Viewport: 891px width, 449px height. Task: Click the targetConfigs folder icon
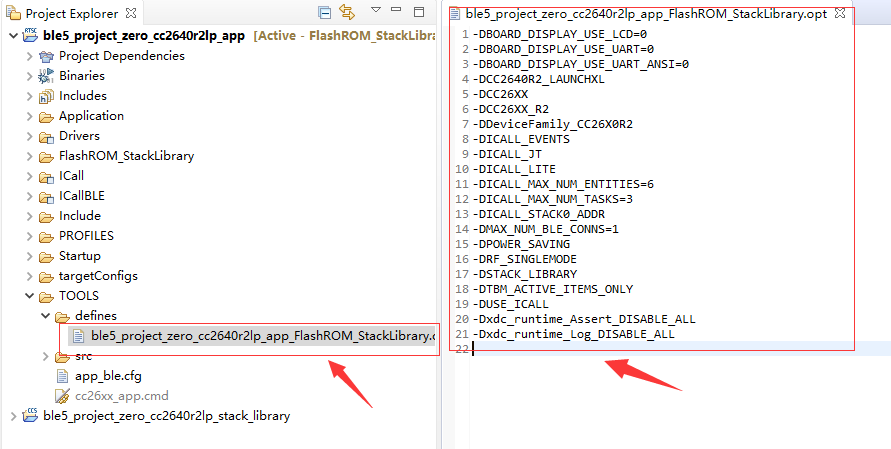[x=46, y=277]
